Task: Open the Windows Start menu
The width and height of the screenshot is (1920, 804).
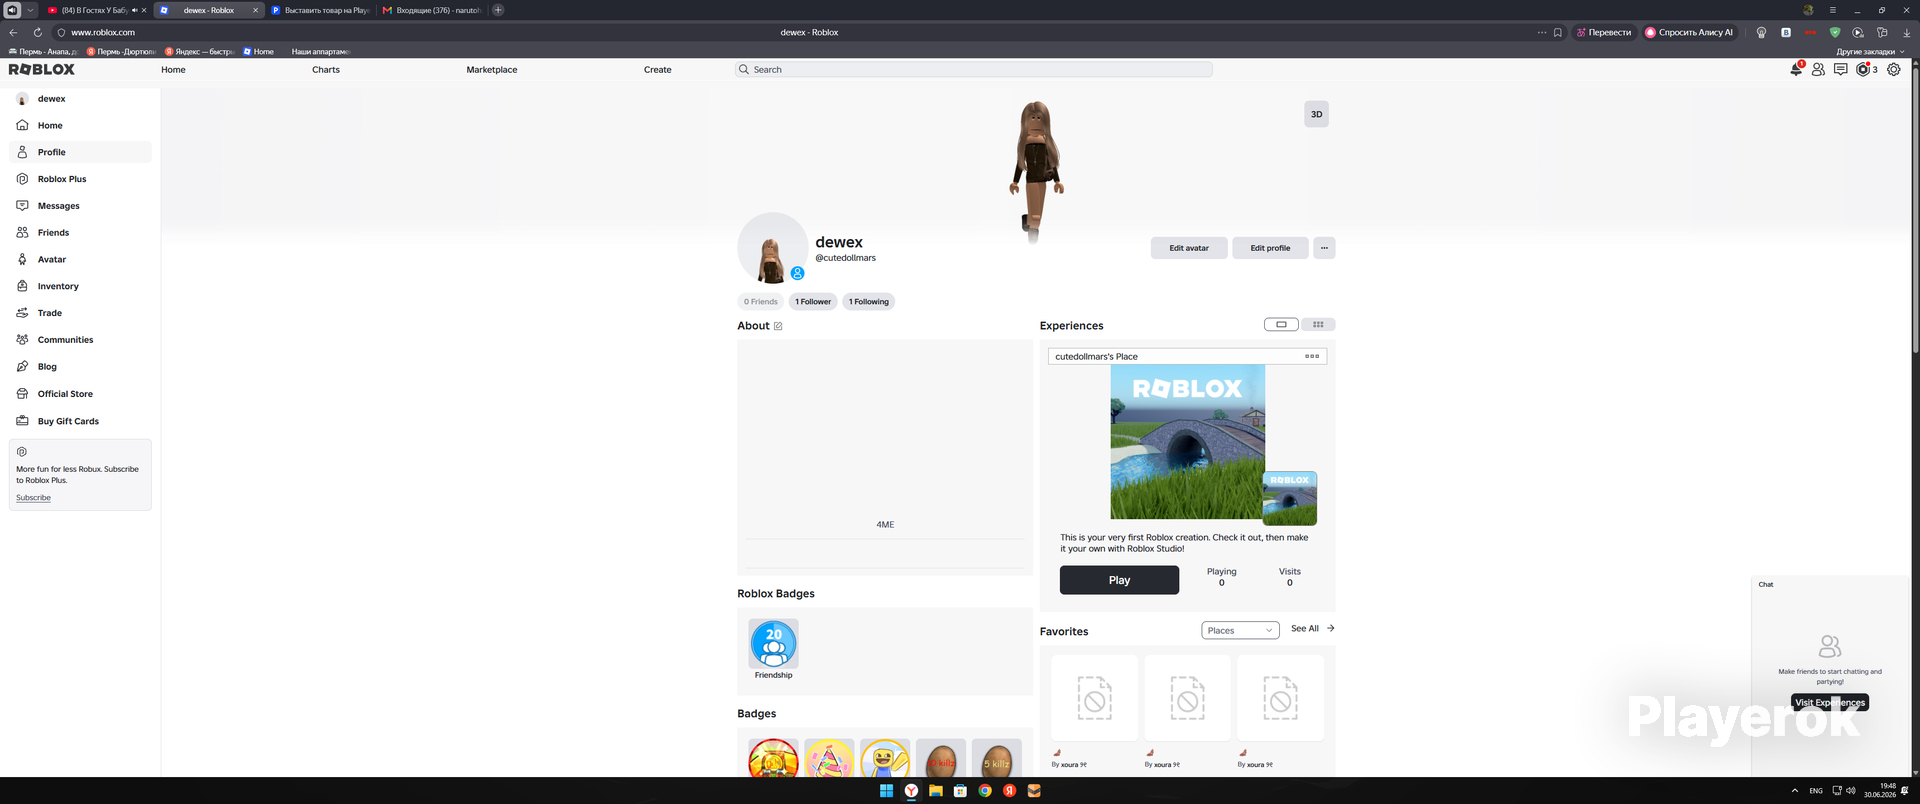Action: (886, 790)
